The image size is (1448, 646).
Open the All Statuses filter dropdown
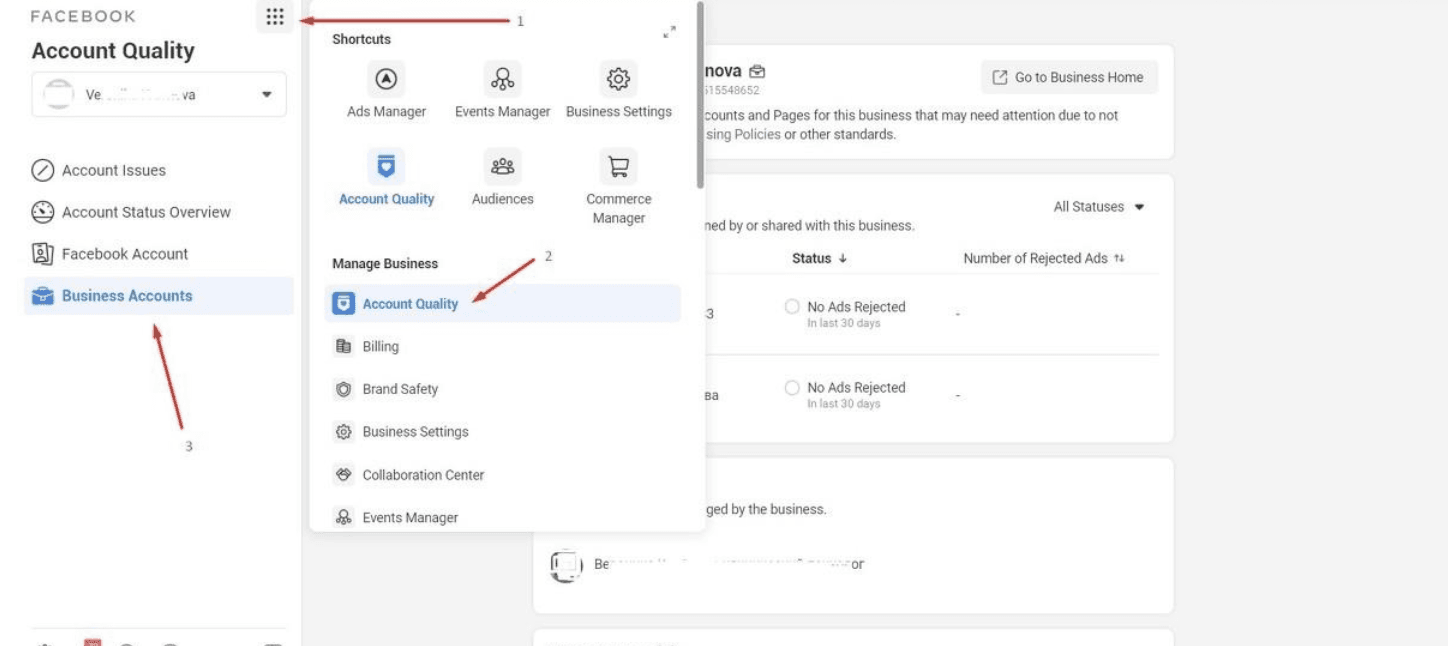(x=1099, y=207)
